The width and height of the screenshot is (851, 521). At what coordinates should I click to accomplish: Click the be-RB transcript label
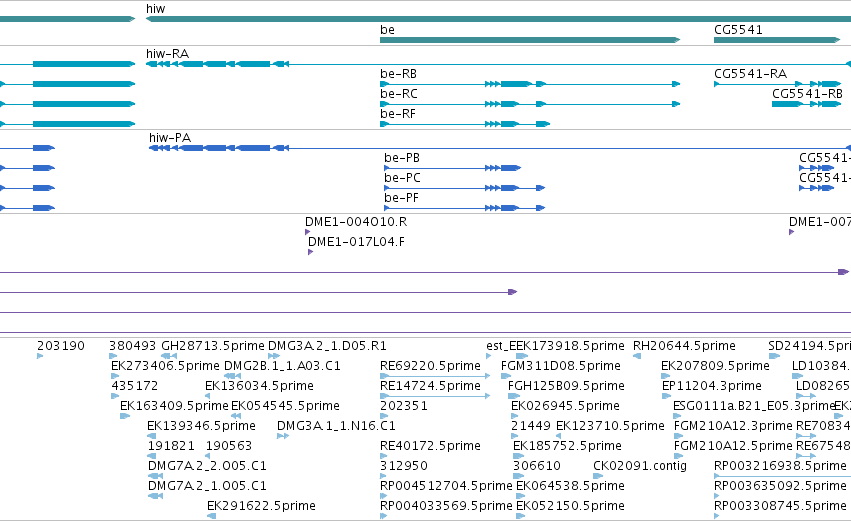tap(398, 74)
